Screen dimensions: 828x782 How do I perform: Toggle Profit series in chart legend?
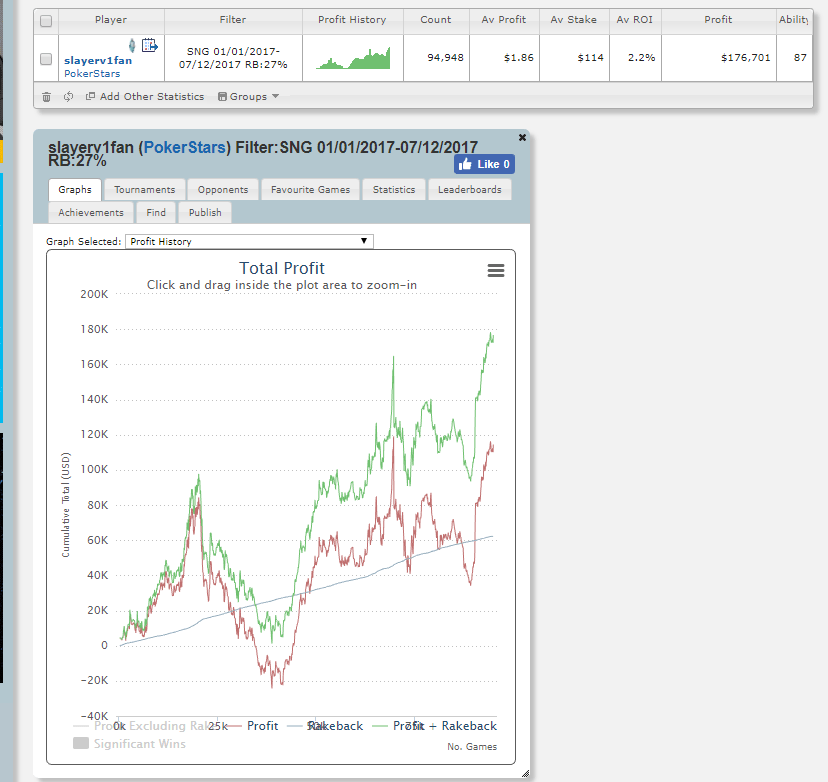(253, 726)
